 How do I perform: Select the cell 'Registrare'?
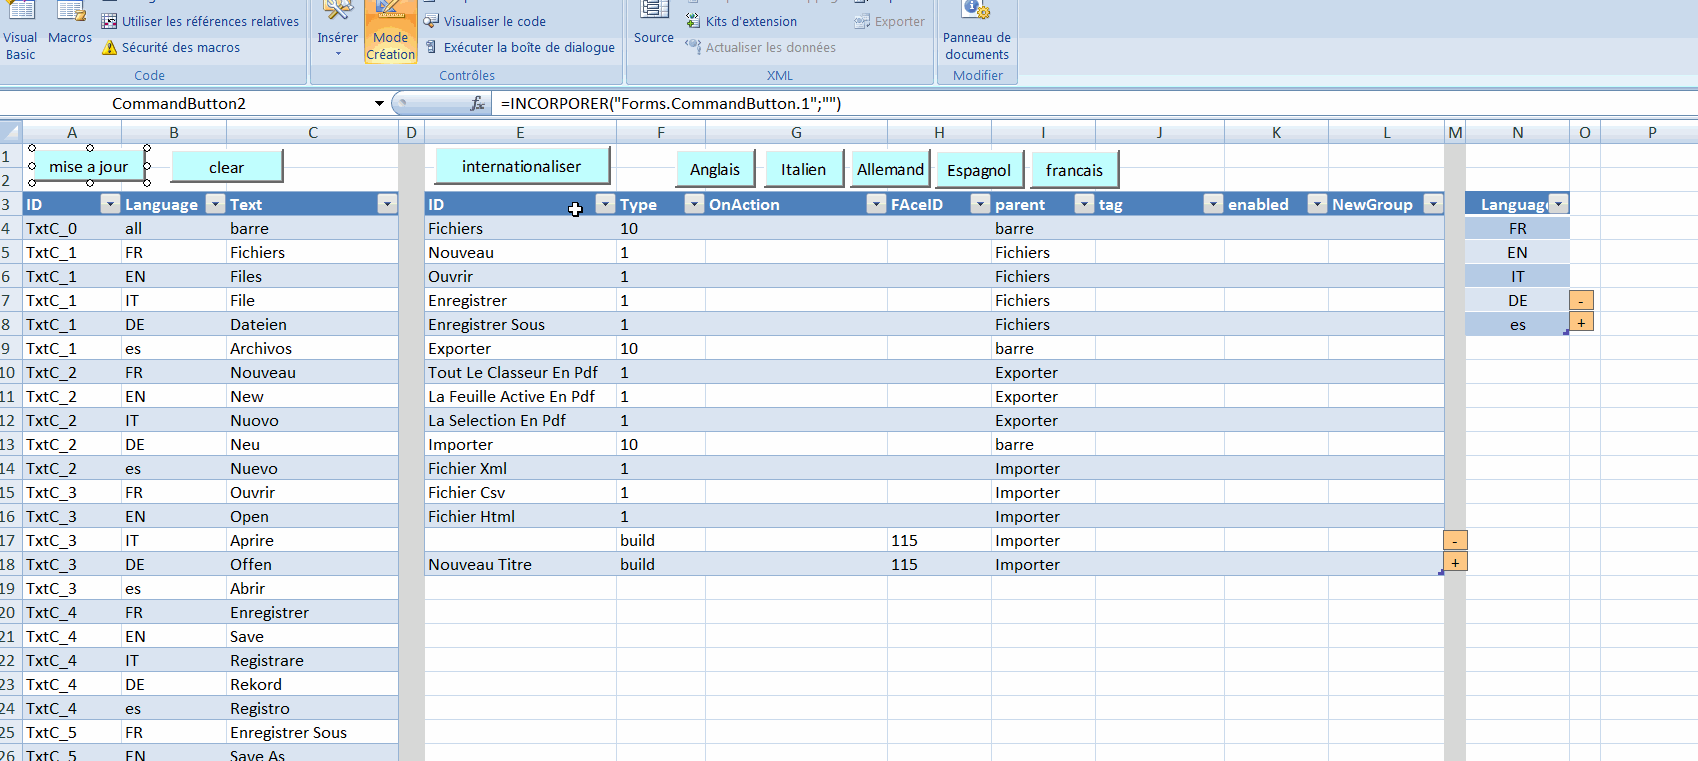tap(312, 660)
